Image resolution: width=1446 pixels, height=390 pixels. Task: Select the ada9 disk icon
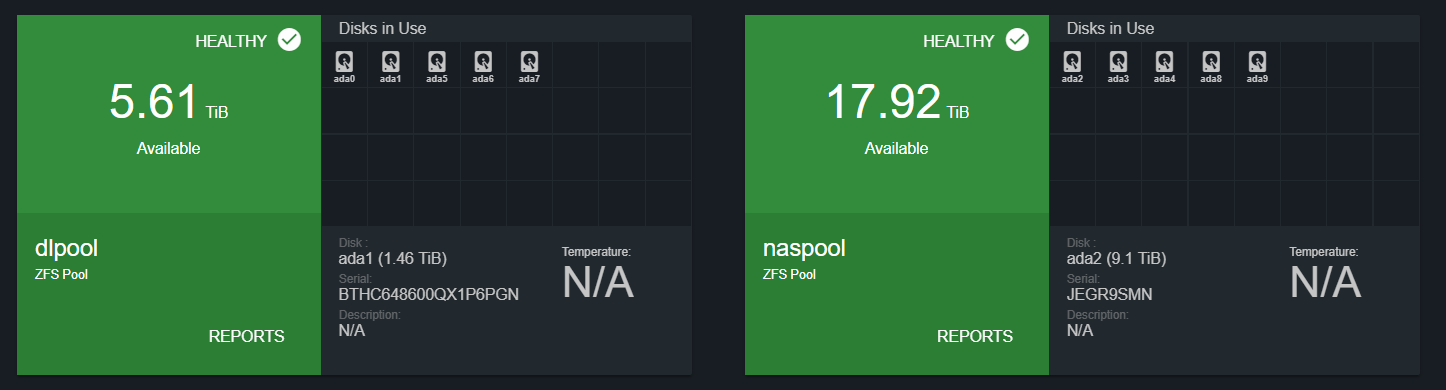pyautogui.click(x=1258, y=66)
